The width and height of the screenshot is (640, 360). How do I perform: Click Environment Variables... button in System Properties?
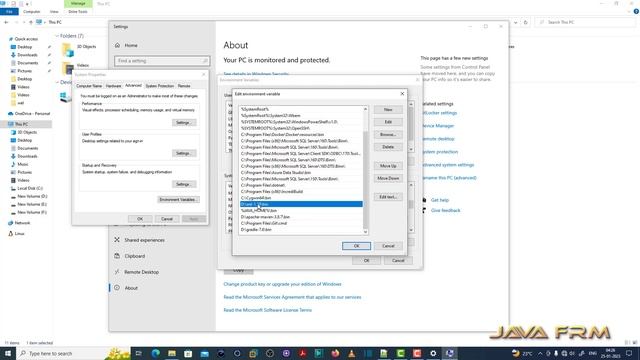(x=178, y=200)
